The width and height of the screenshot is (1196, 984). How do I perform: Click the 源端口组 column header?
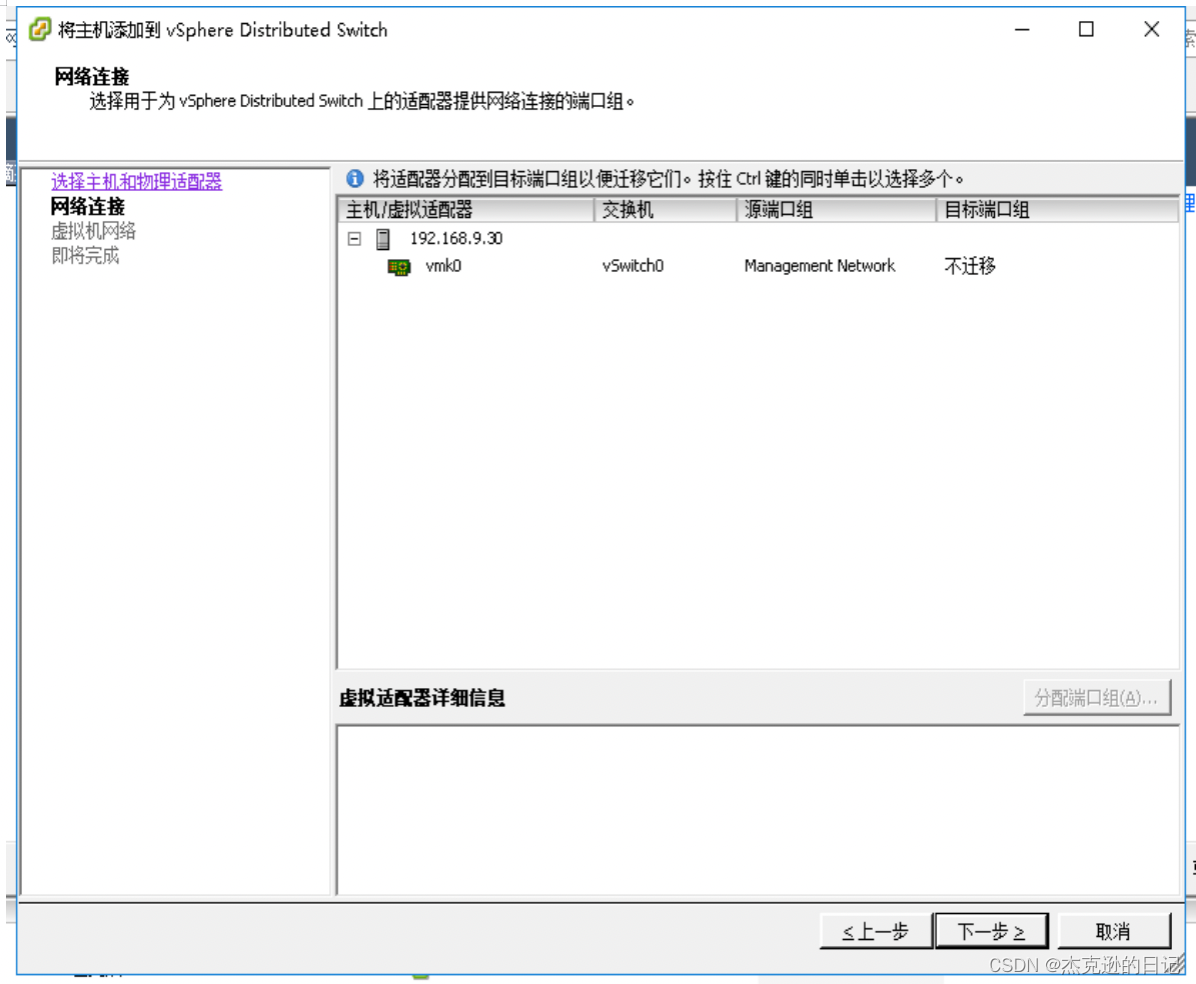pos(836,210)
